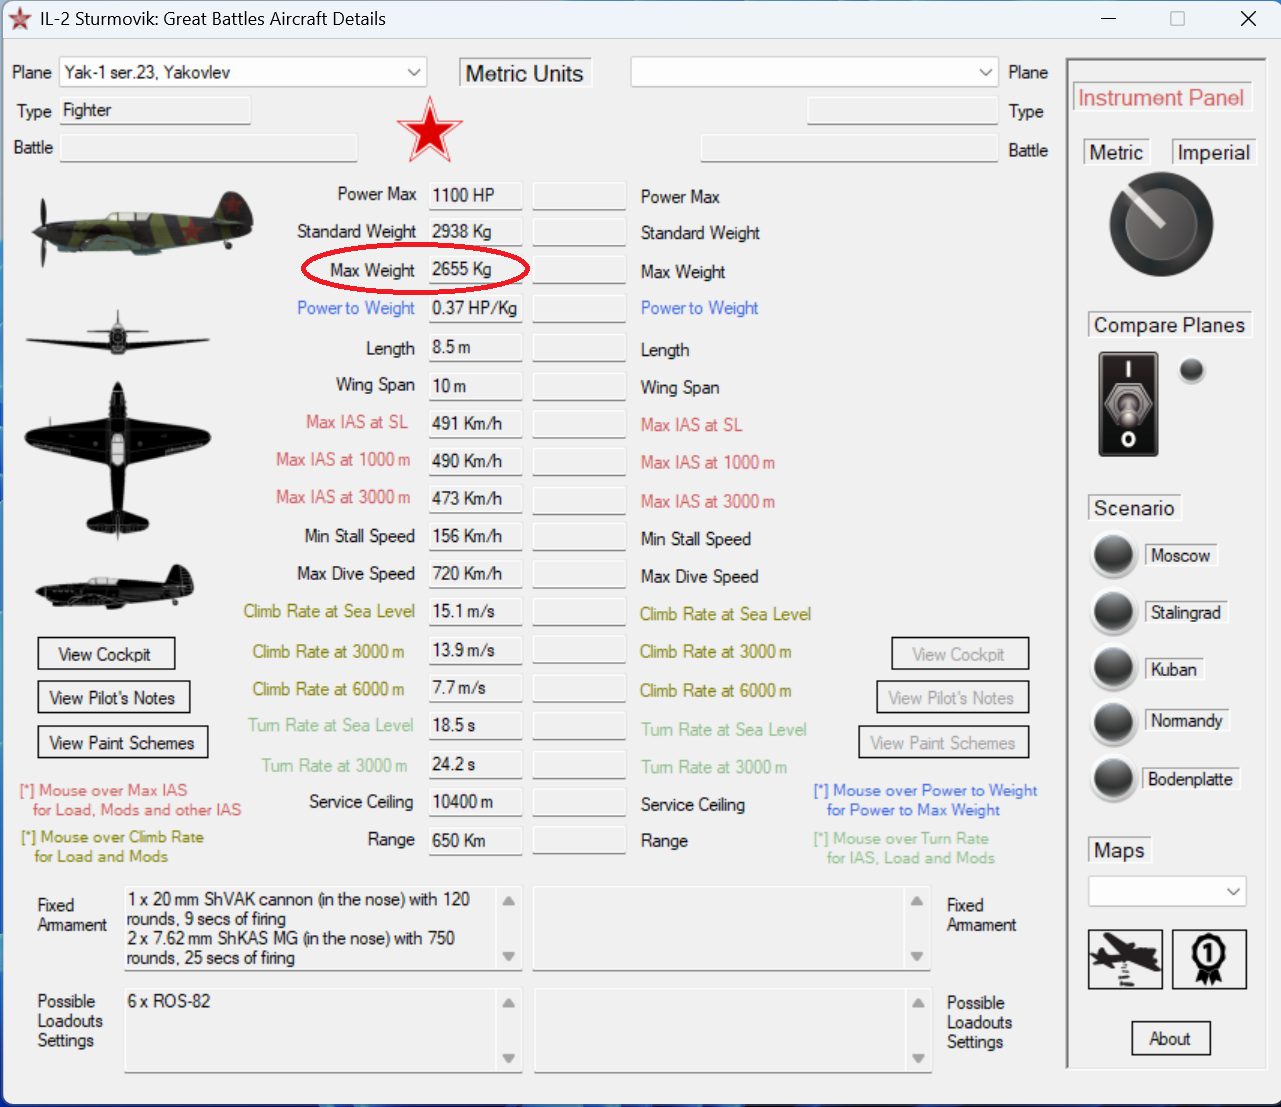Turn the Metric/Imperial rotary knob

1161,224
